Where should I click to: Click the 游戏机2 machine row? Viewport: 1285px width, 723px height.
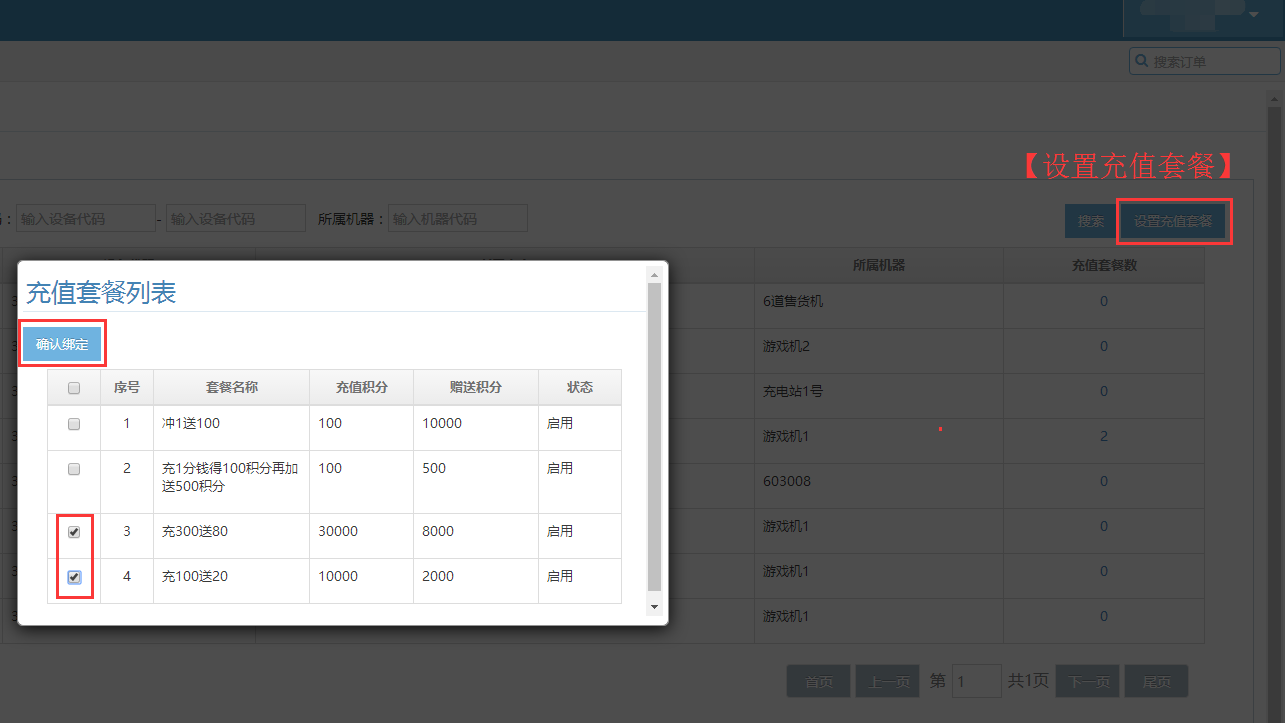[785, 346]
